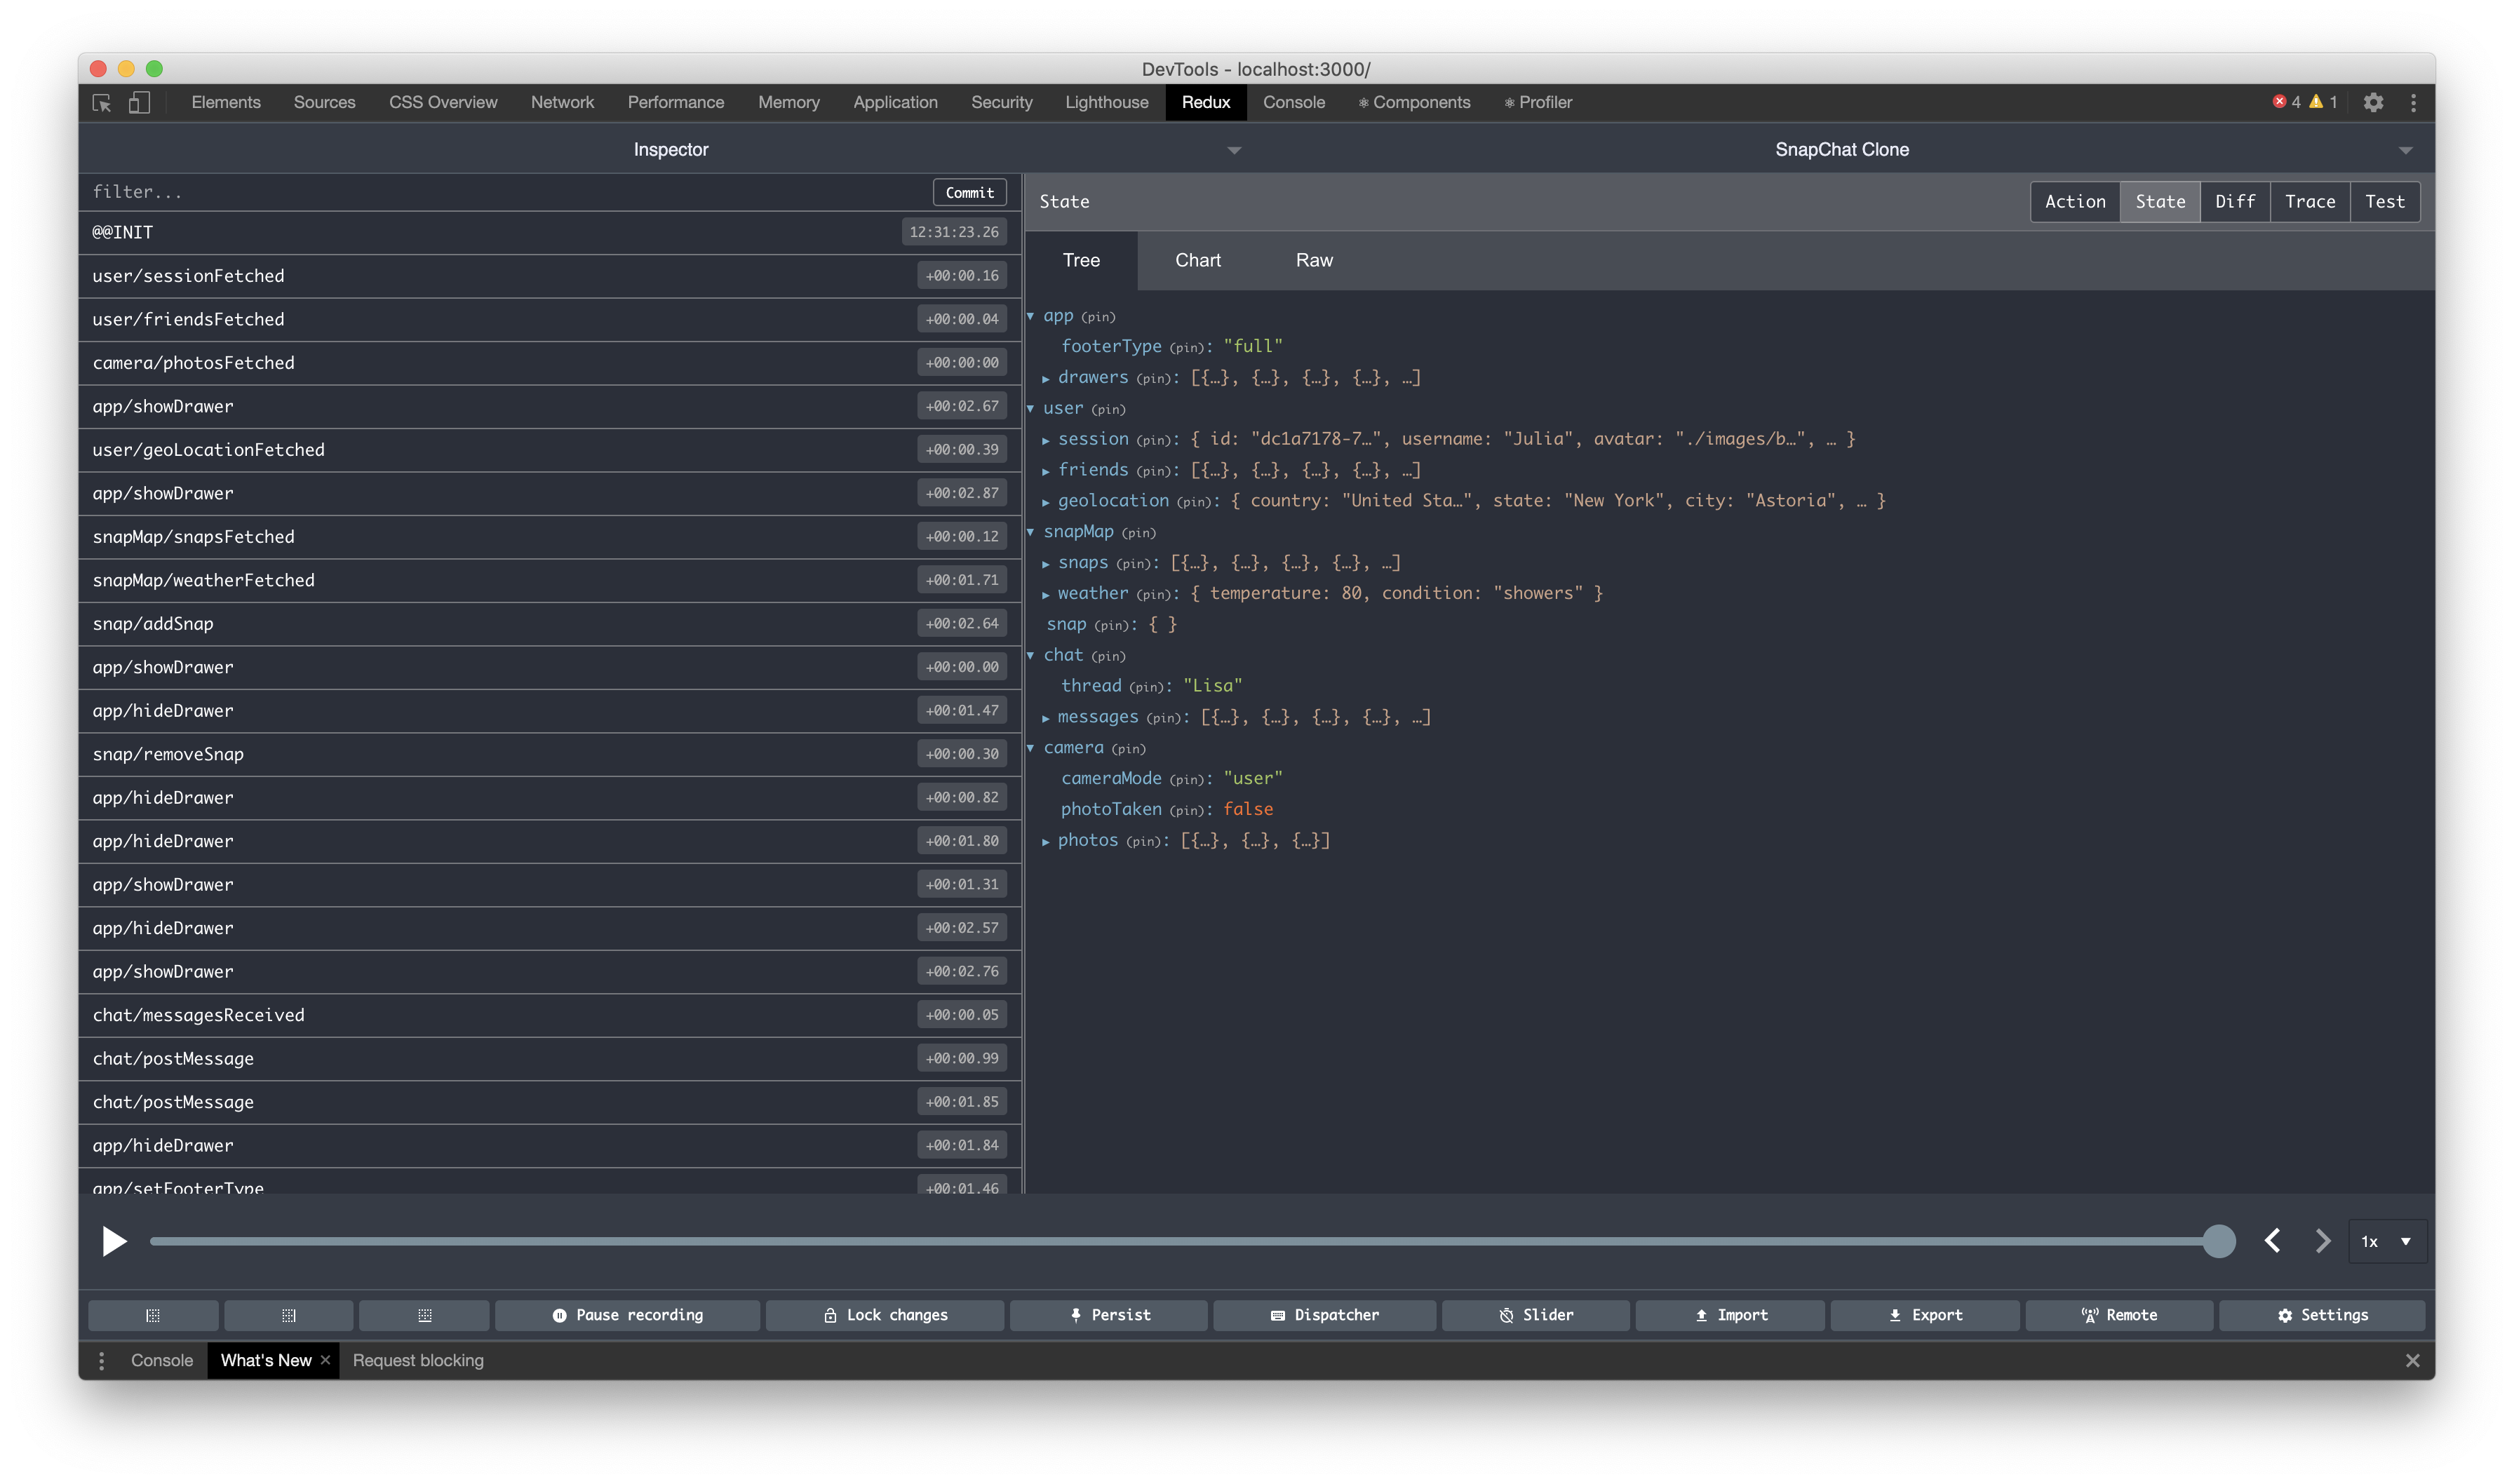
Task: Dock Redux panel to the left
Action: tap(153, 1315)
